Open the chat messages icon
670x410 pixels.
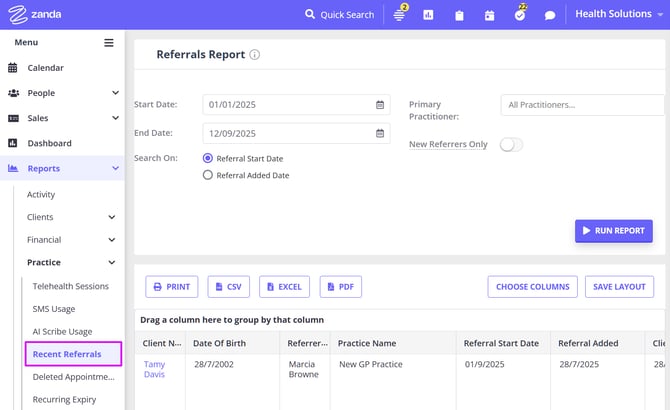(x=550, y=15)
